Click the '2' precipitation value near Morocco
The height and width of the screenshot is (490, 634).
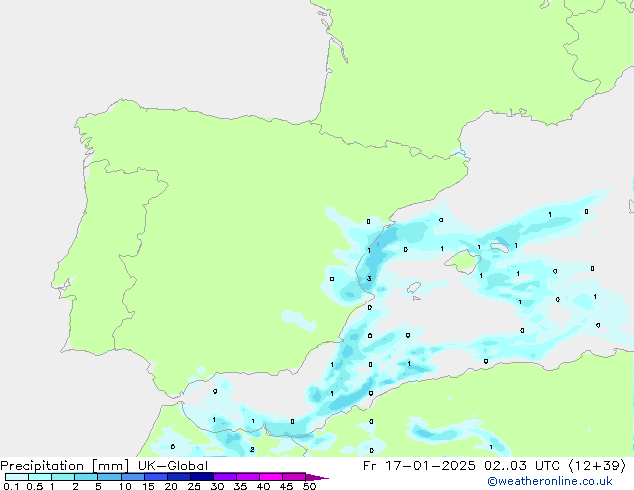(x=252, y=450)
